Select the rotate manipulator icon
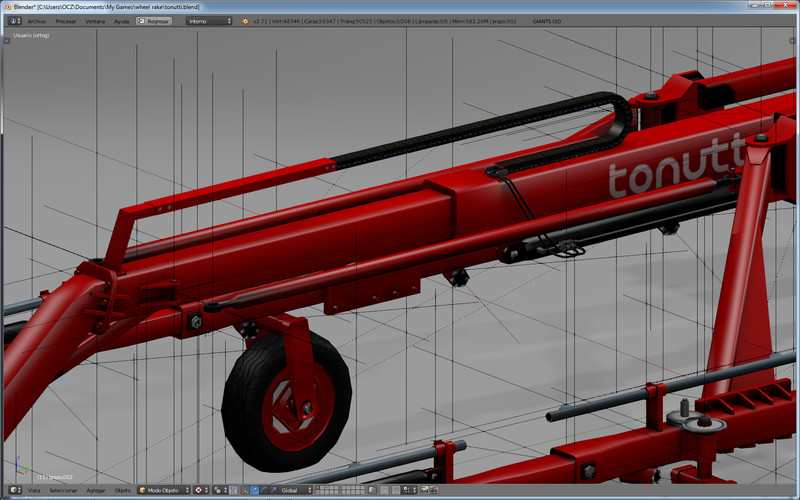Screen dimensions: 800x500 pos(262,490)
